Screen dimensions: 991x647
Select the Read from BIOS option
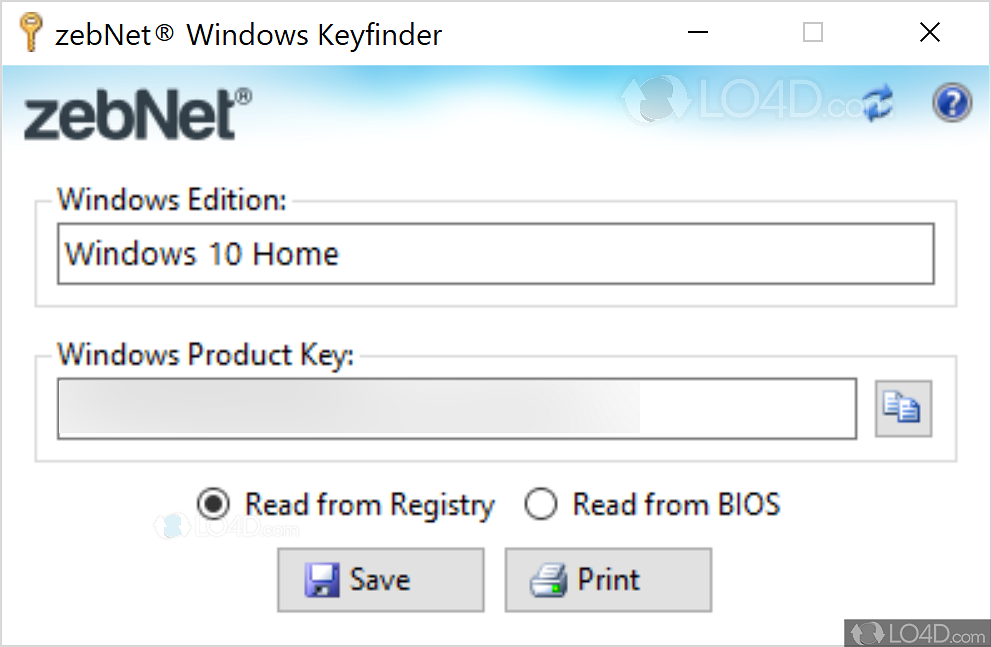pos(541,505)
